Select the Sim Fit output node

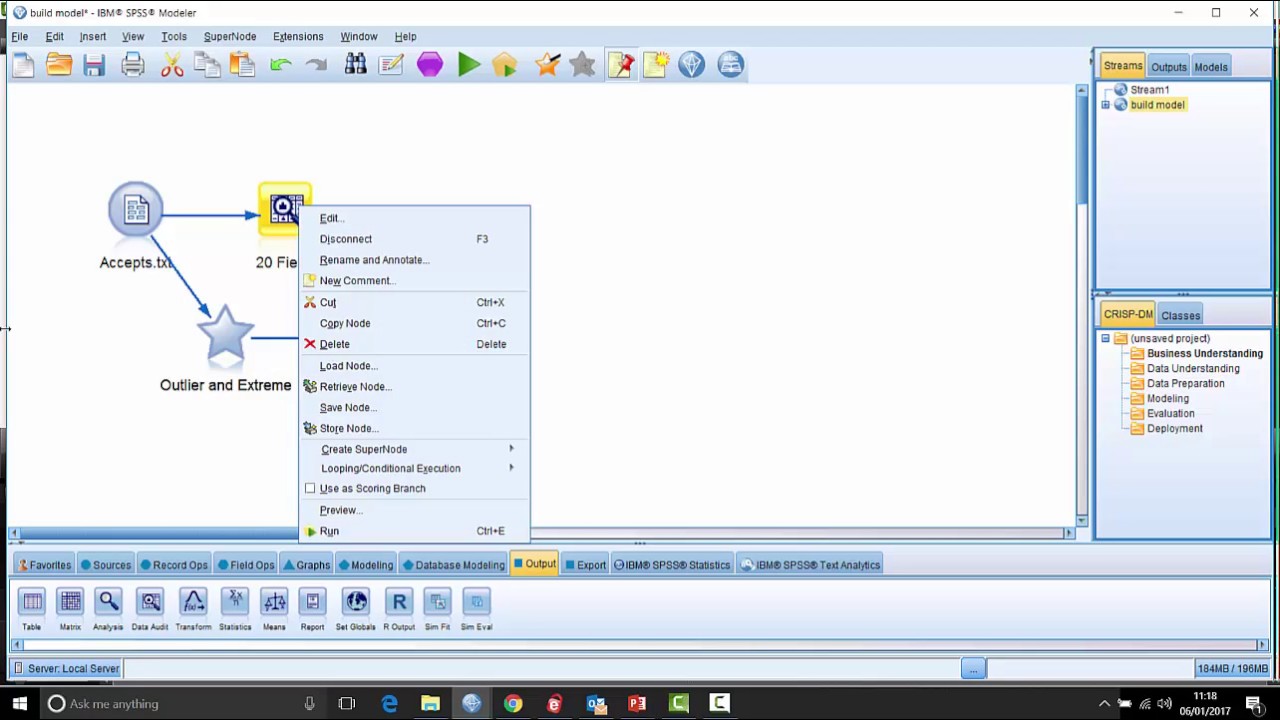point(437,609)
